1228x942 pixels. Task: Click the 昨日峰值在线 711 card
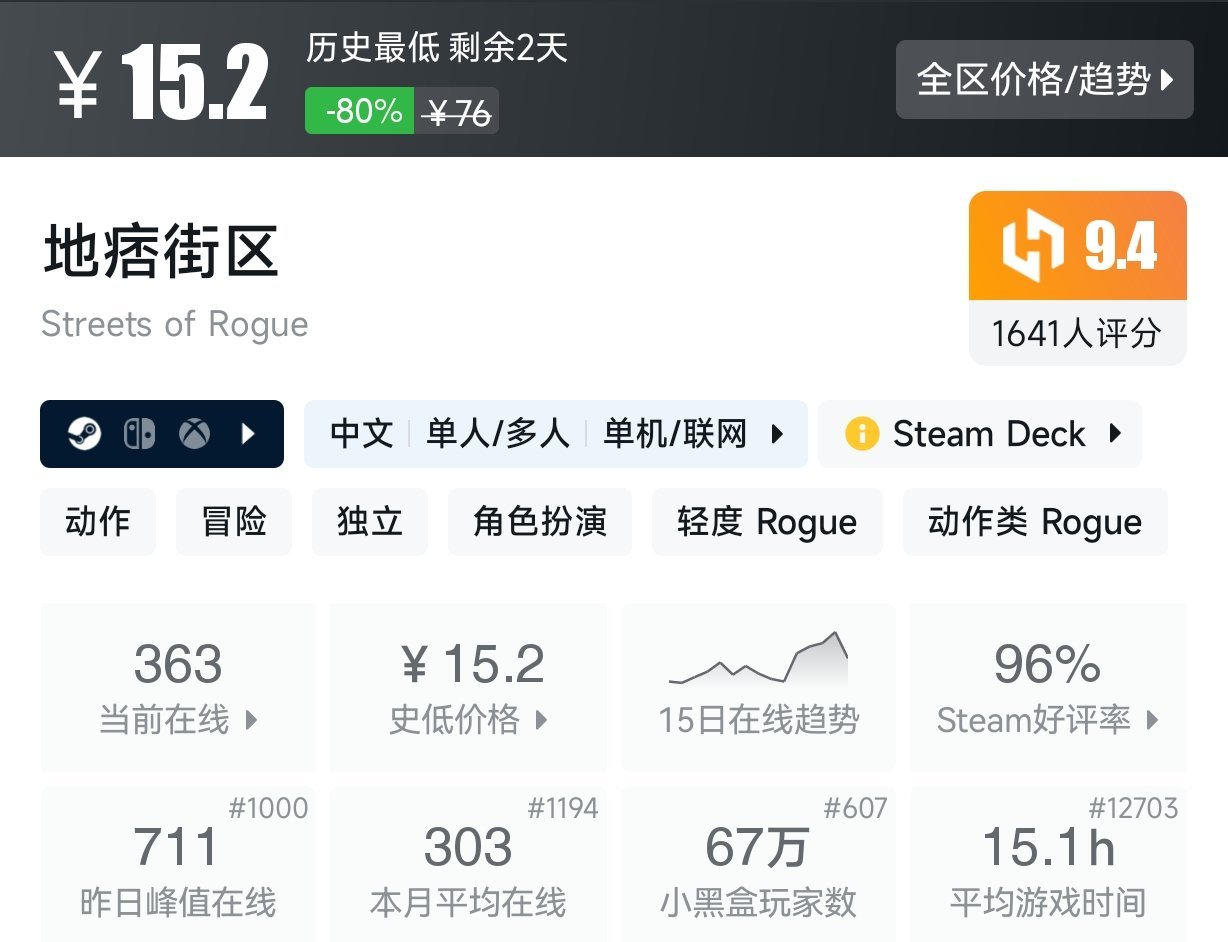pos(178,864)
